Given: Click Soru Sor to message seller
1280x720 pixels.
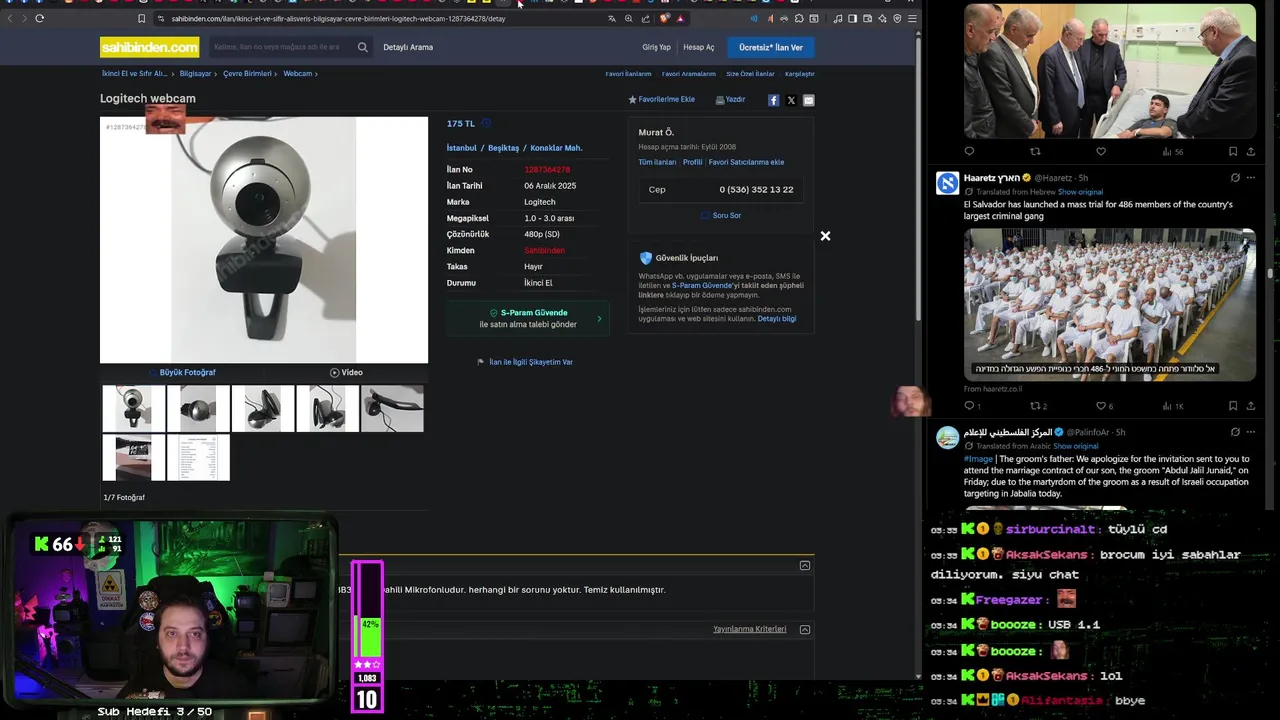Looking at the screenshot, I should click(x=721, y=216).
